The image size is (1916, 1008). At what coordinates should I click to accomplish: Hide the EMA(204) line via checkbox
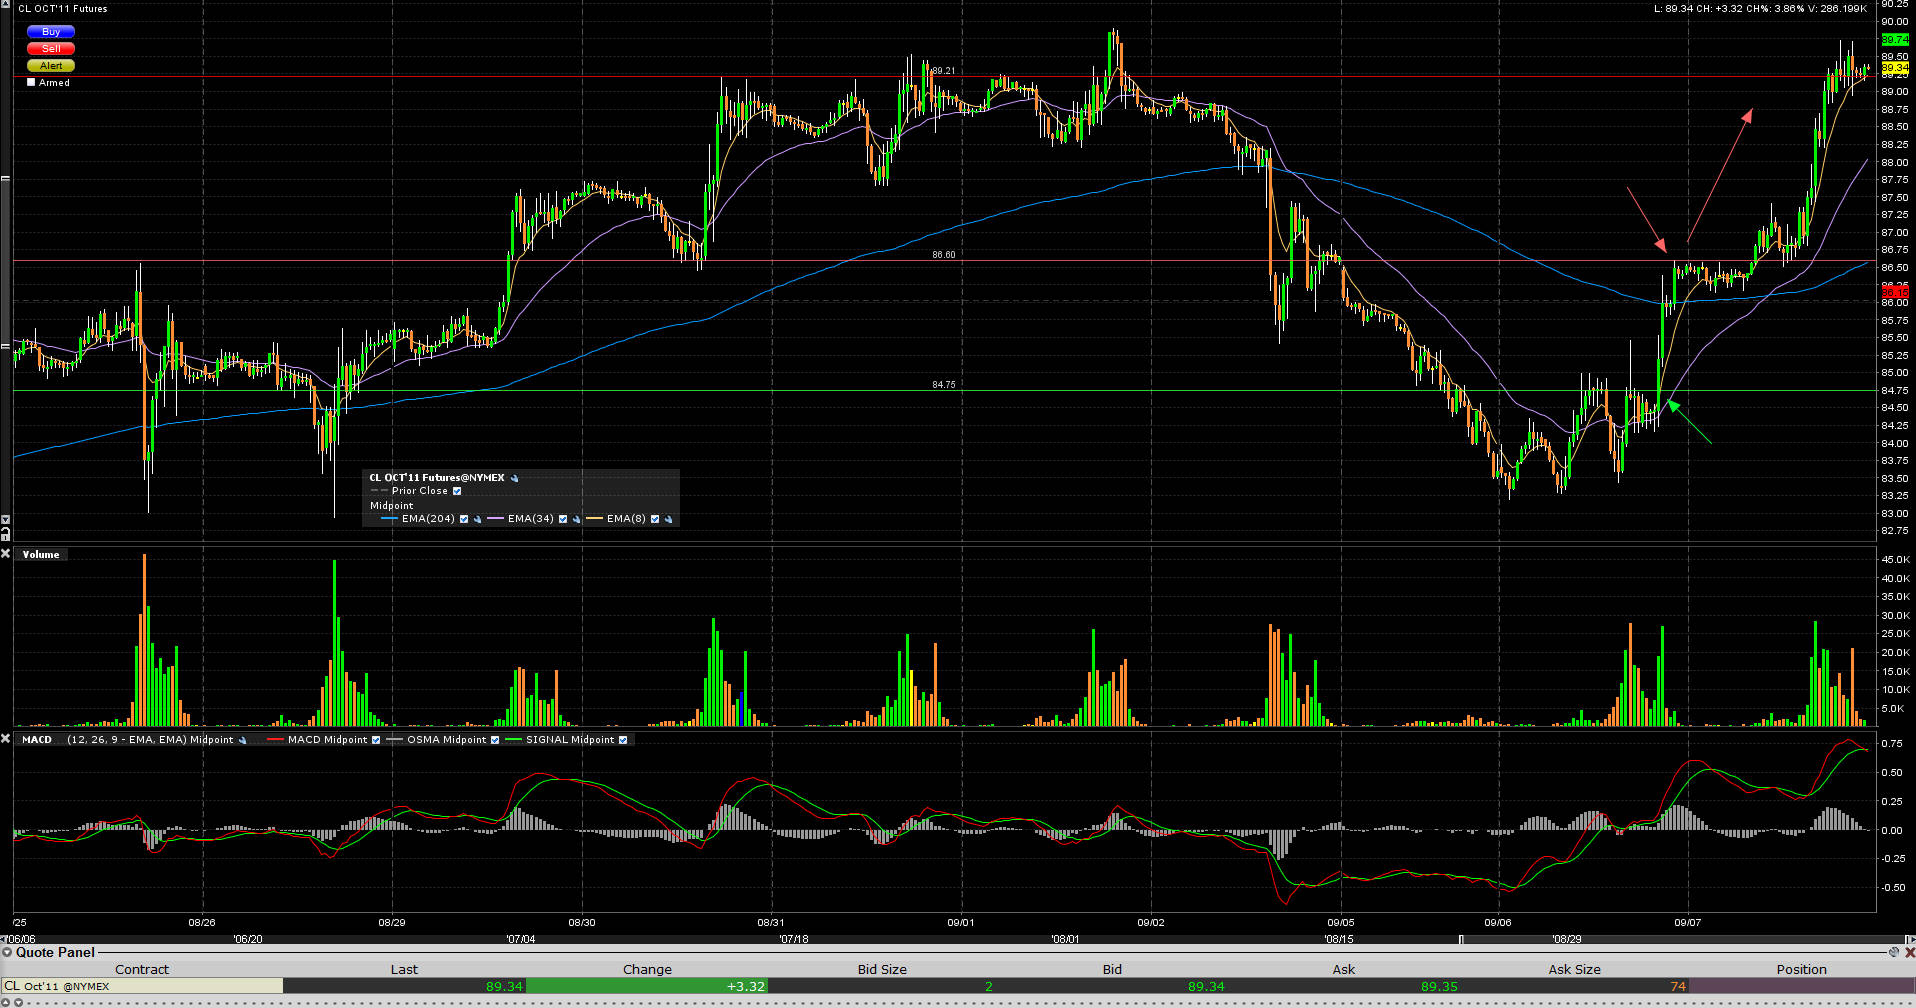click(x=464, y=519)
